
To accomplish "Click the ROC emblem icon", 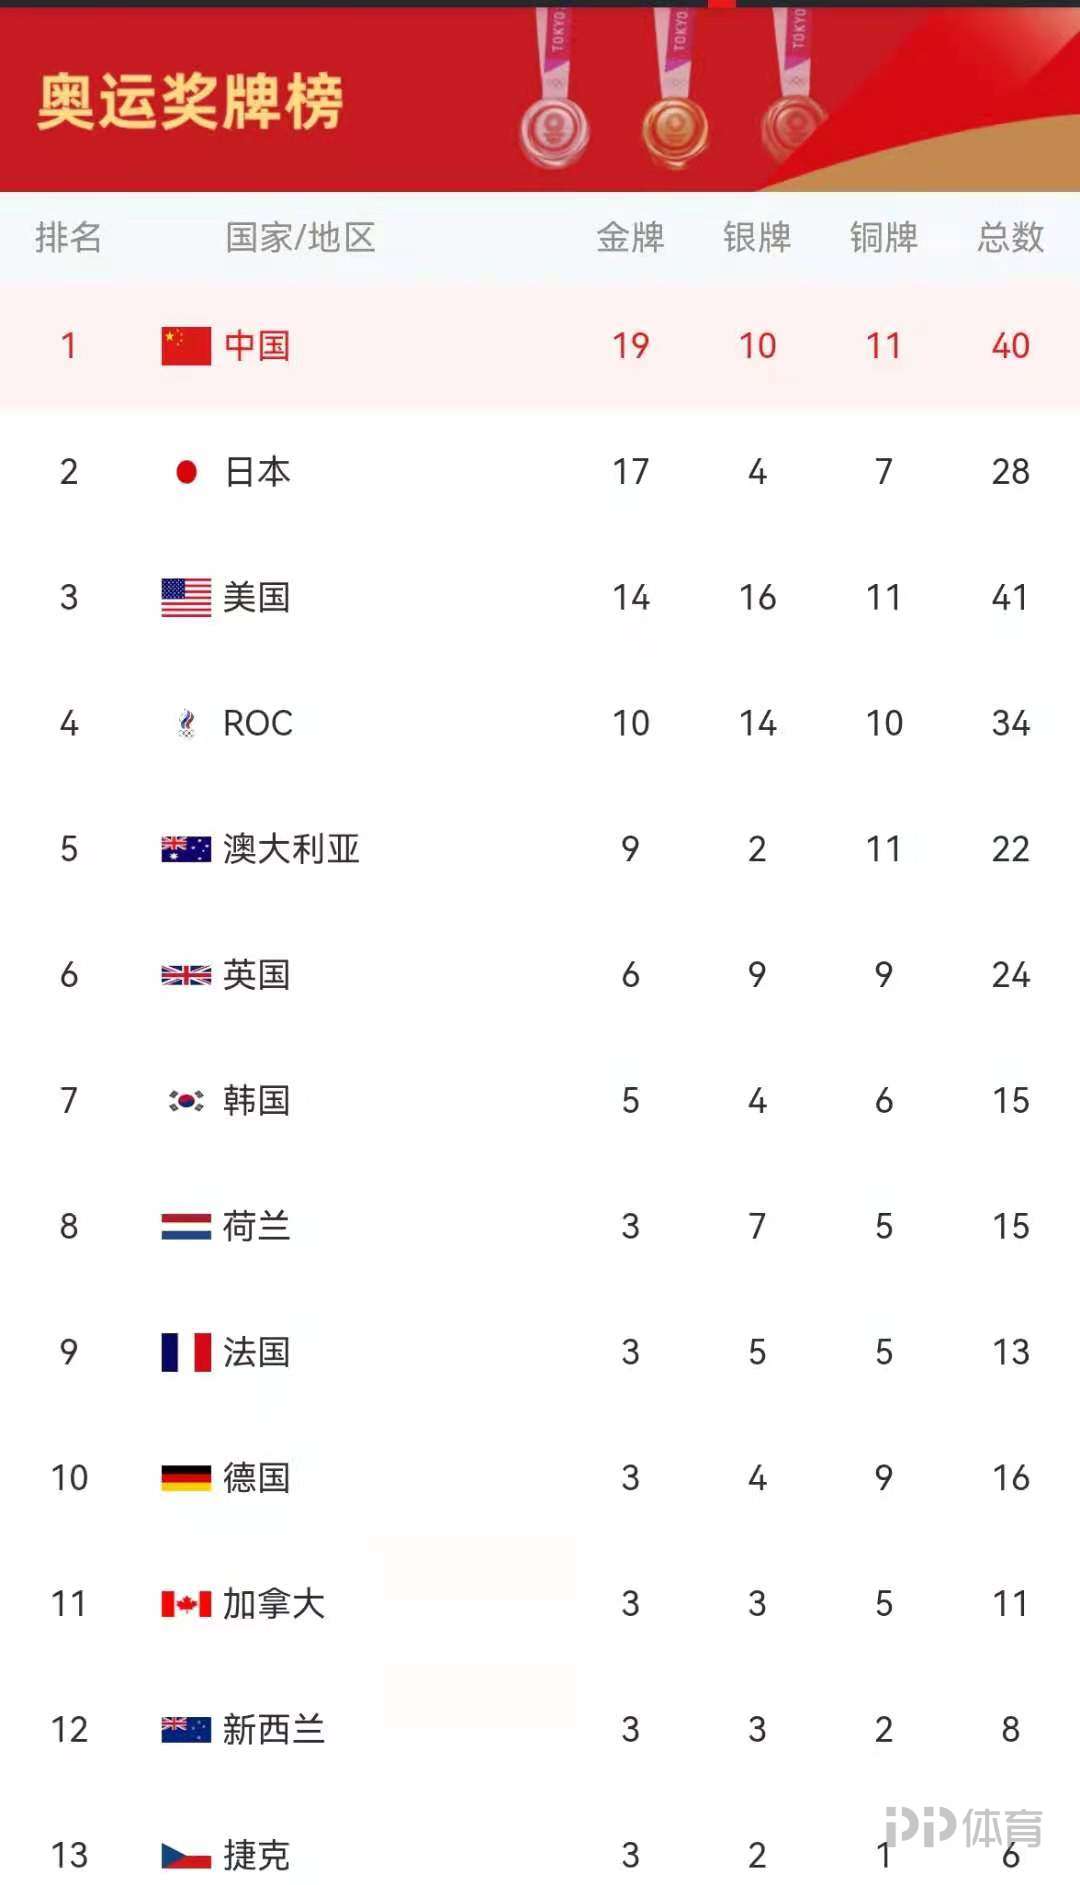I will (186, 723).
